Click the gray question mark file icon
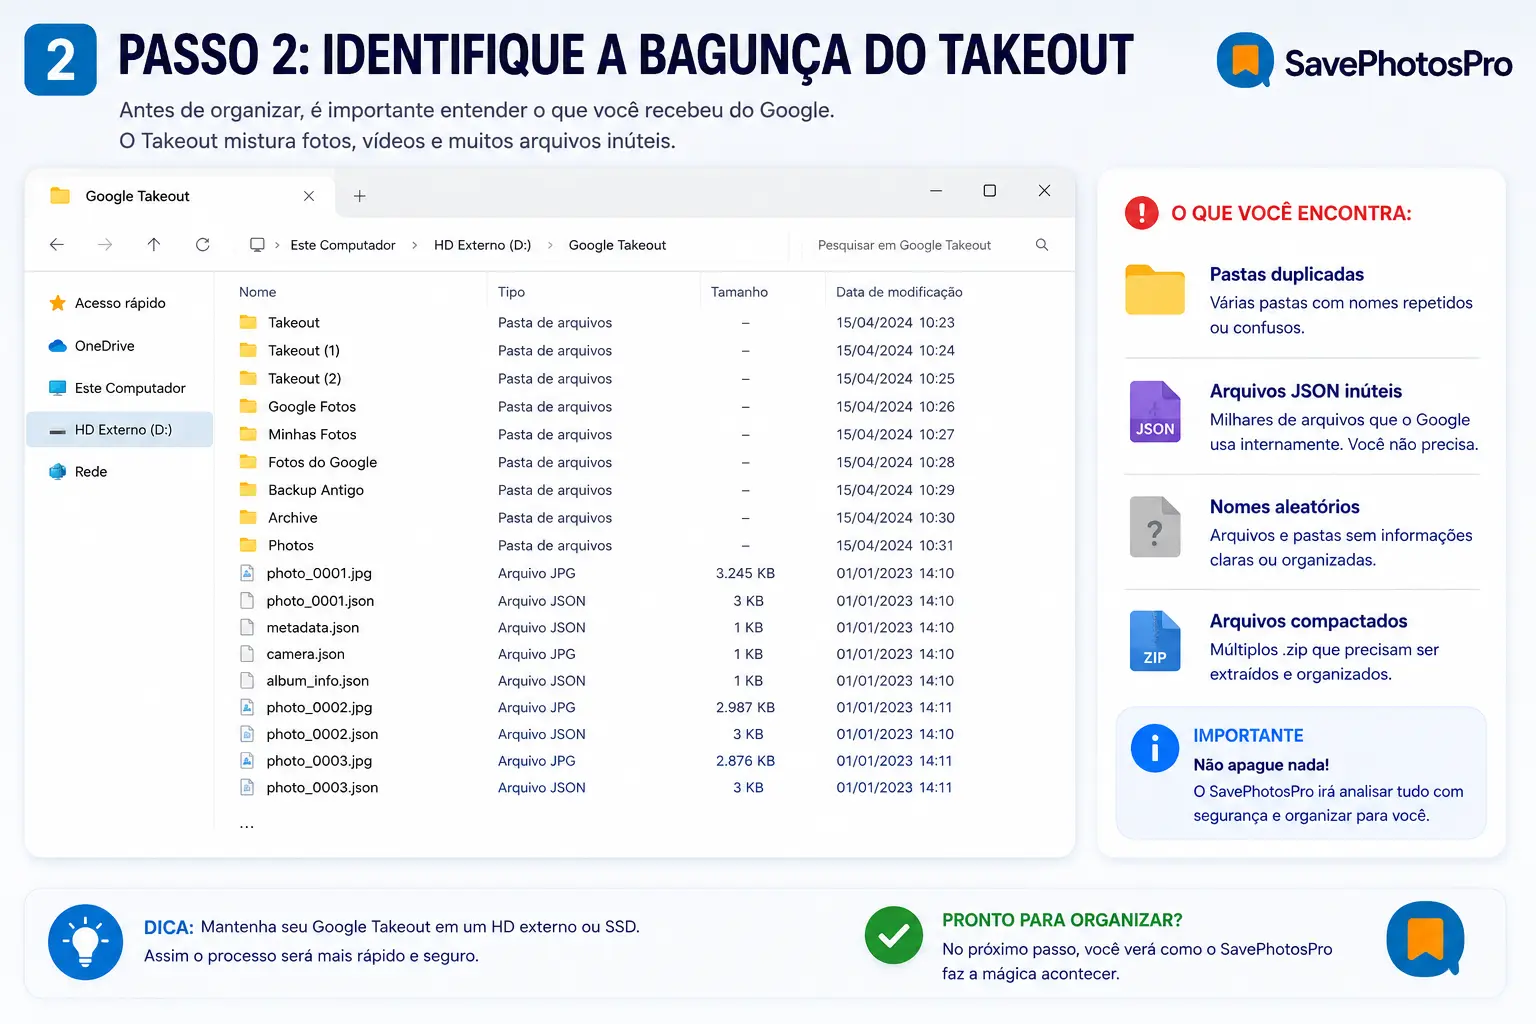1536x1024 pixels. click(x=1155, y=527)
